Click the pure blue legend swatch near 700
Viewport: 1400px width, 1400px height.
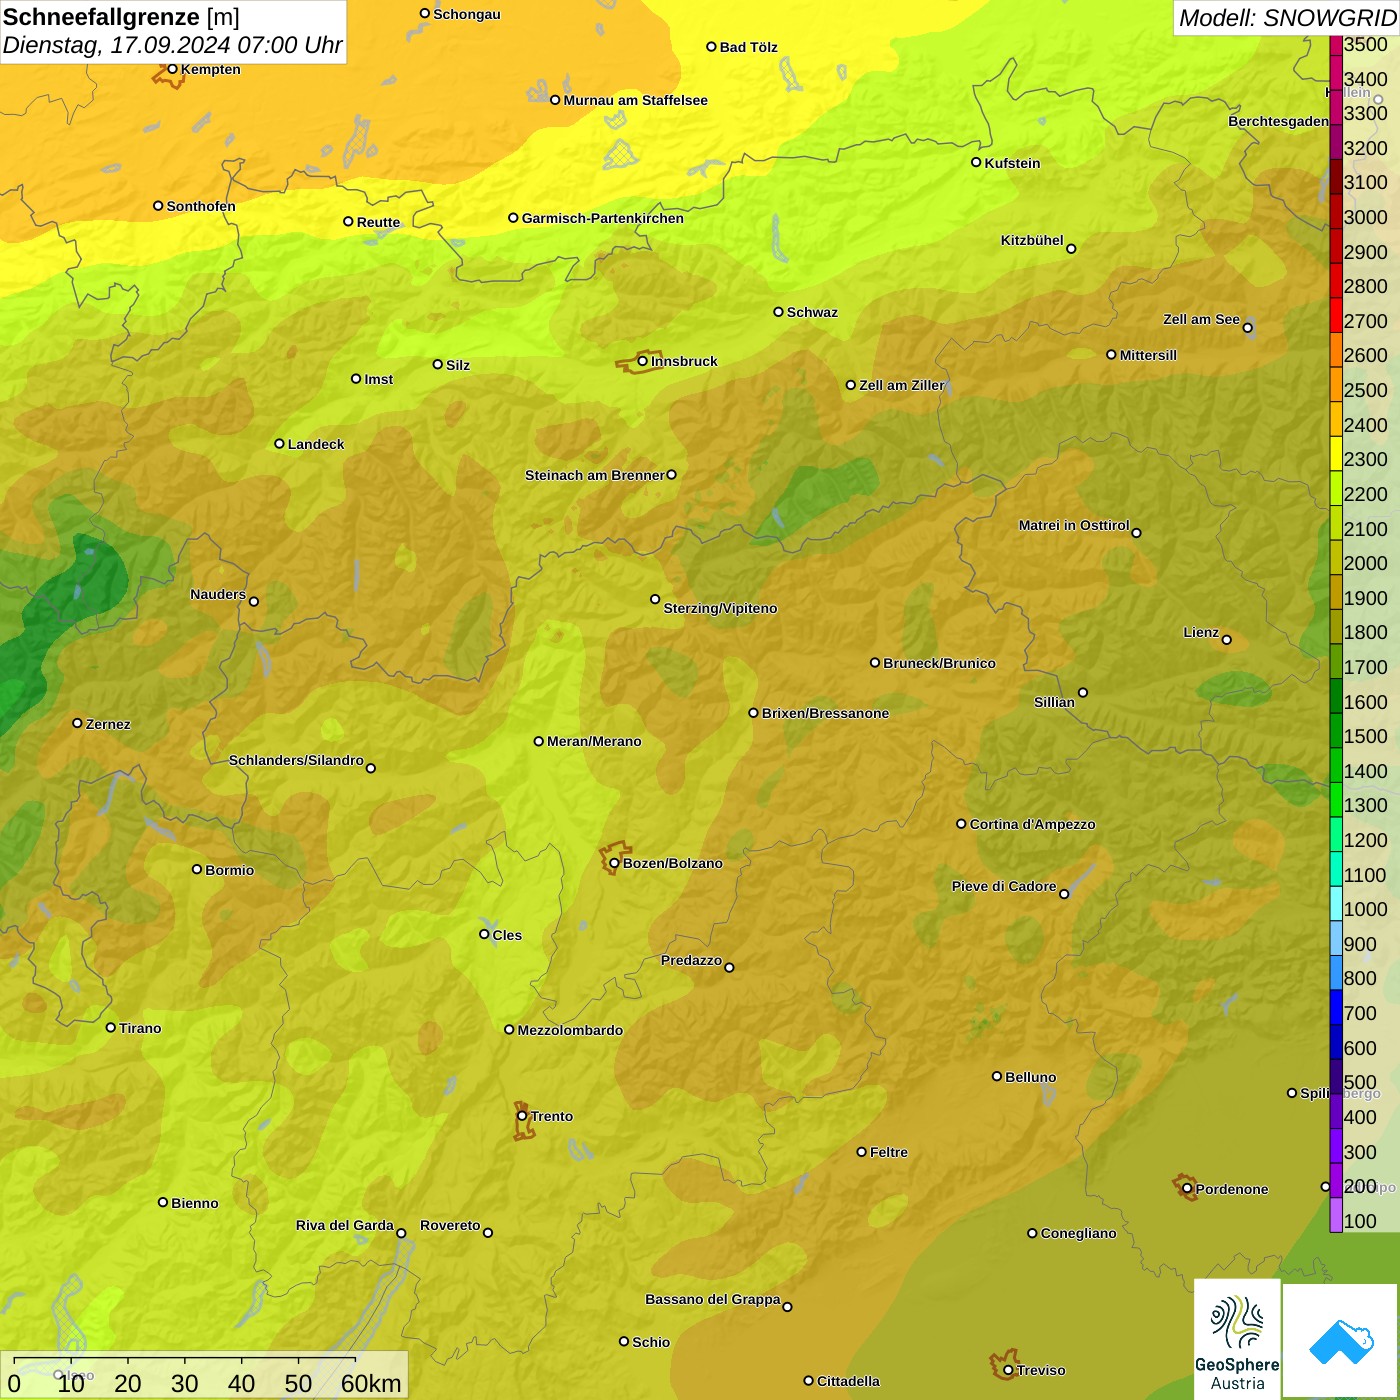coord(1336,1007)
